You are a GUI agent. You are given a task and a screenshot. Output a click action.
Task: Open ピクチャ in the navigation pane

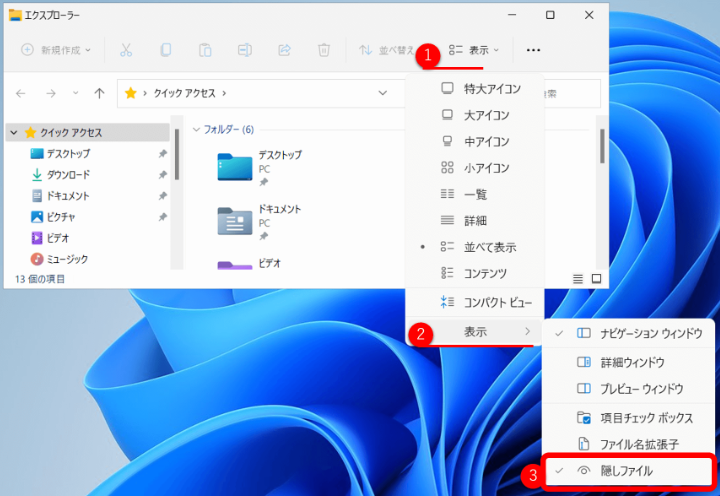[x=61, y=217]
